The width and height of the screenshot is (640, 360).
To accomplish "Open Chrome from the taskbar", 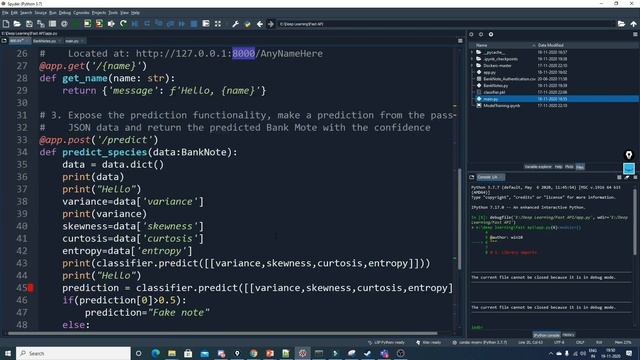I will click(x=253, y=353).
